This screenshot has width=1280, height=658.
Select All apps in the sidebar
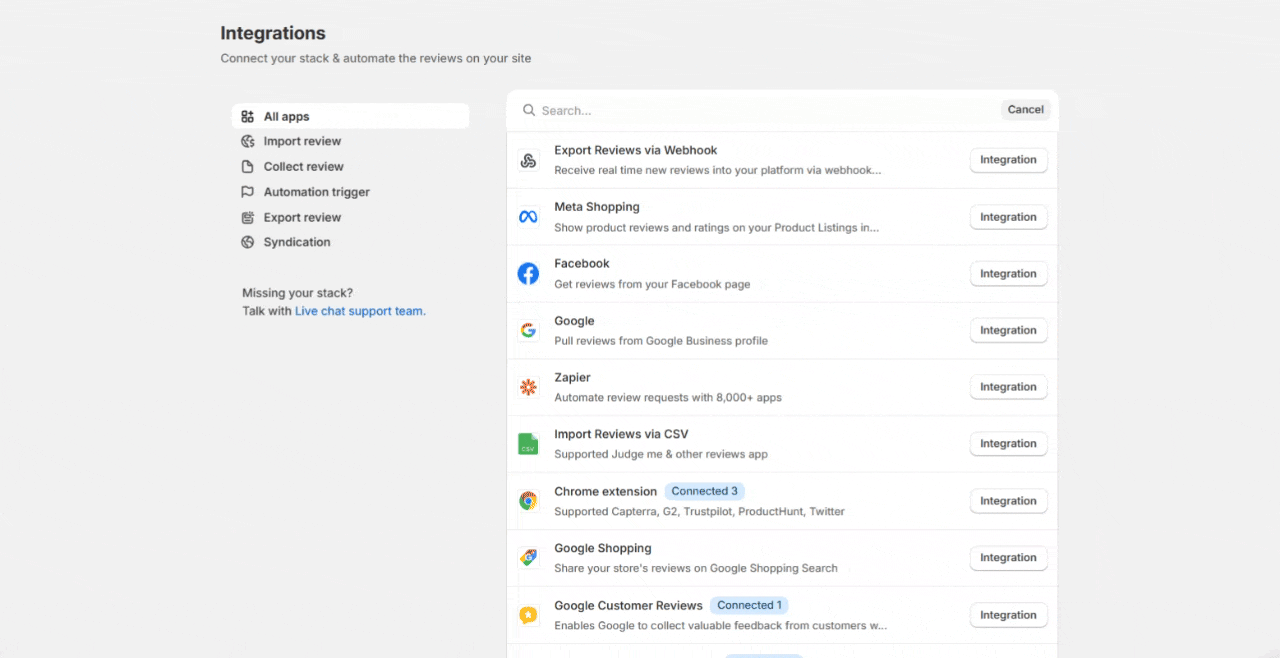coord(286,117)
